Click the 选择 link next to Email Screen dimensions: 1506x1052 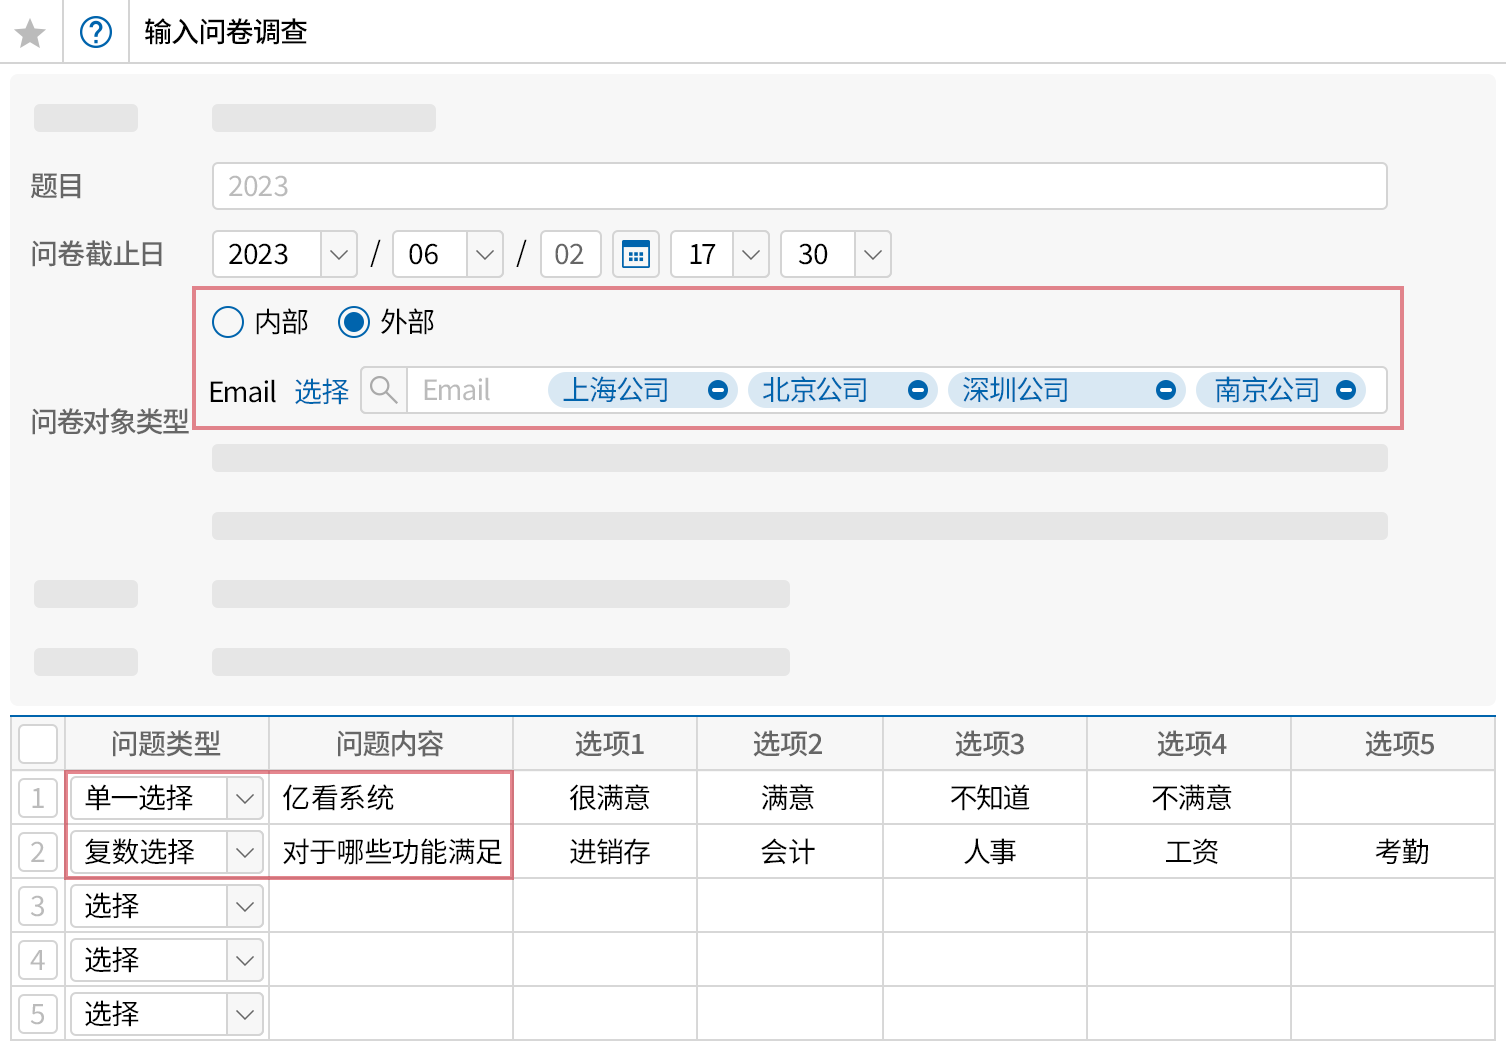321,391
